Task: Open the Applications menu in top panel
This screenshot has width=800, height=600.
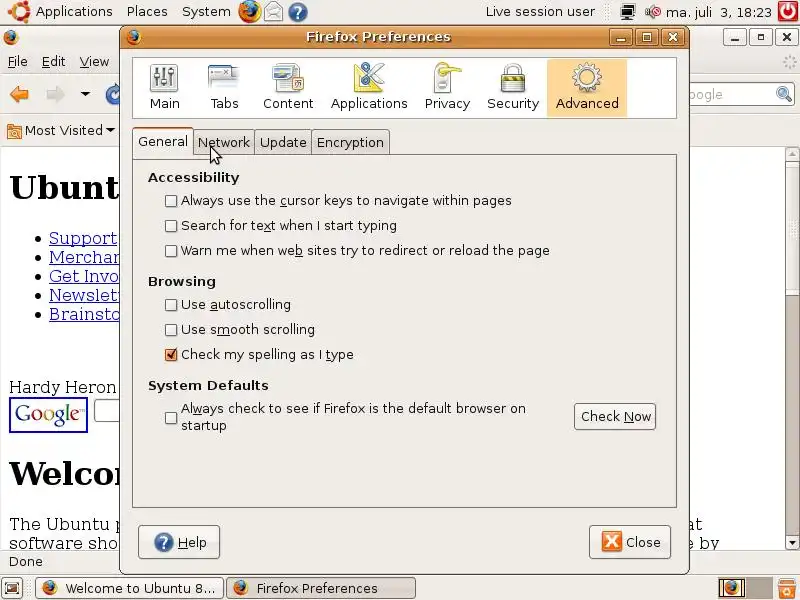Action: (74, 11)
